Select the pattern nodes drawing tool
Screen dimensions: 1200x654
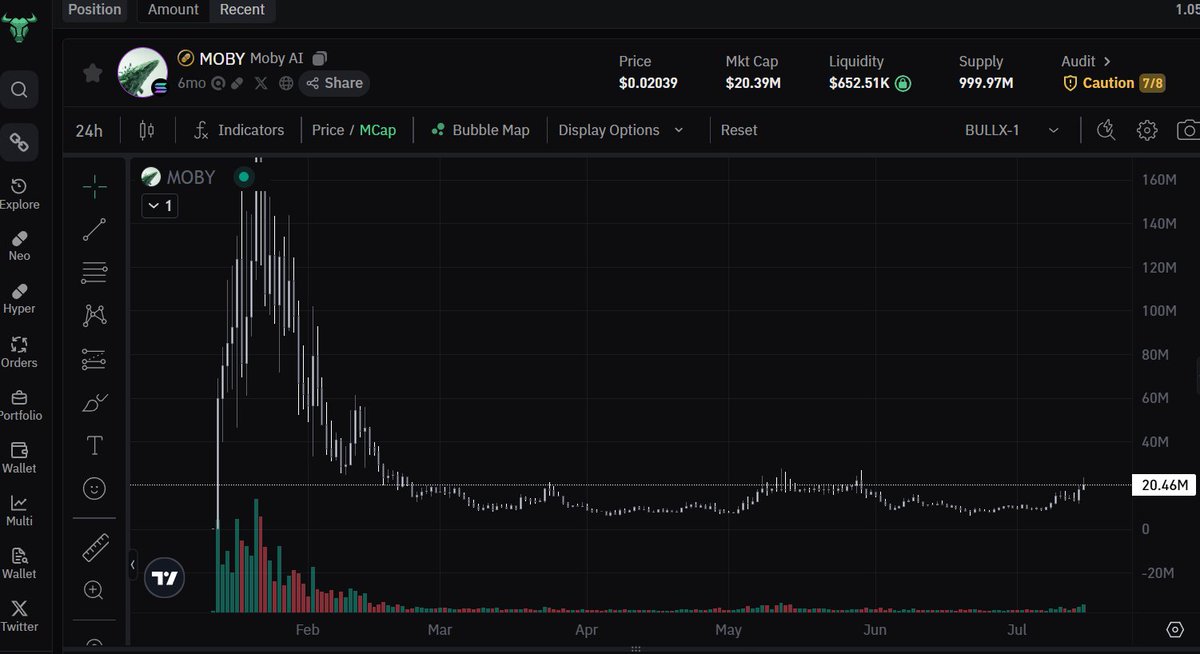tap(95, 315)
